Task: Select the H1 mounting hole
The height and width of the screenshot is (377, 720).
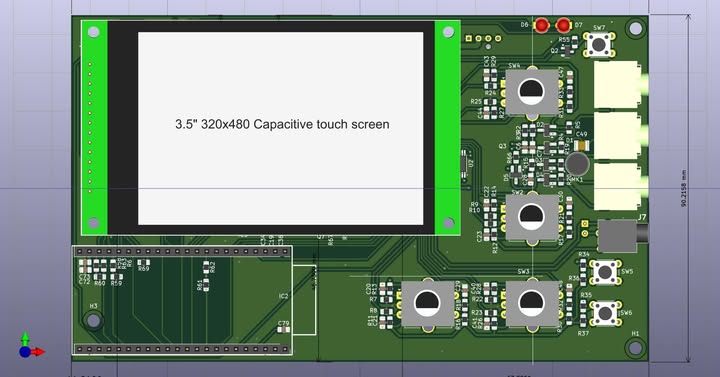Action: point(636,347)
